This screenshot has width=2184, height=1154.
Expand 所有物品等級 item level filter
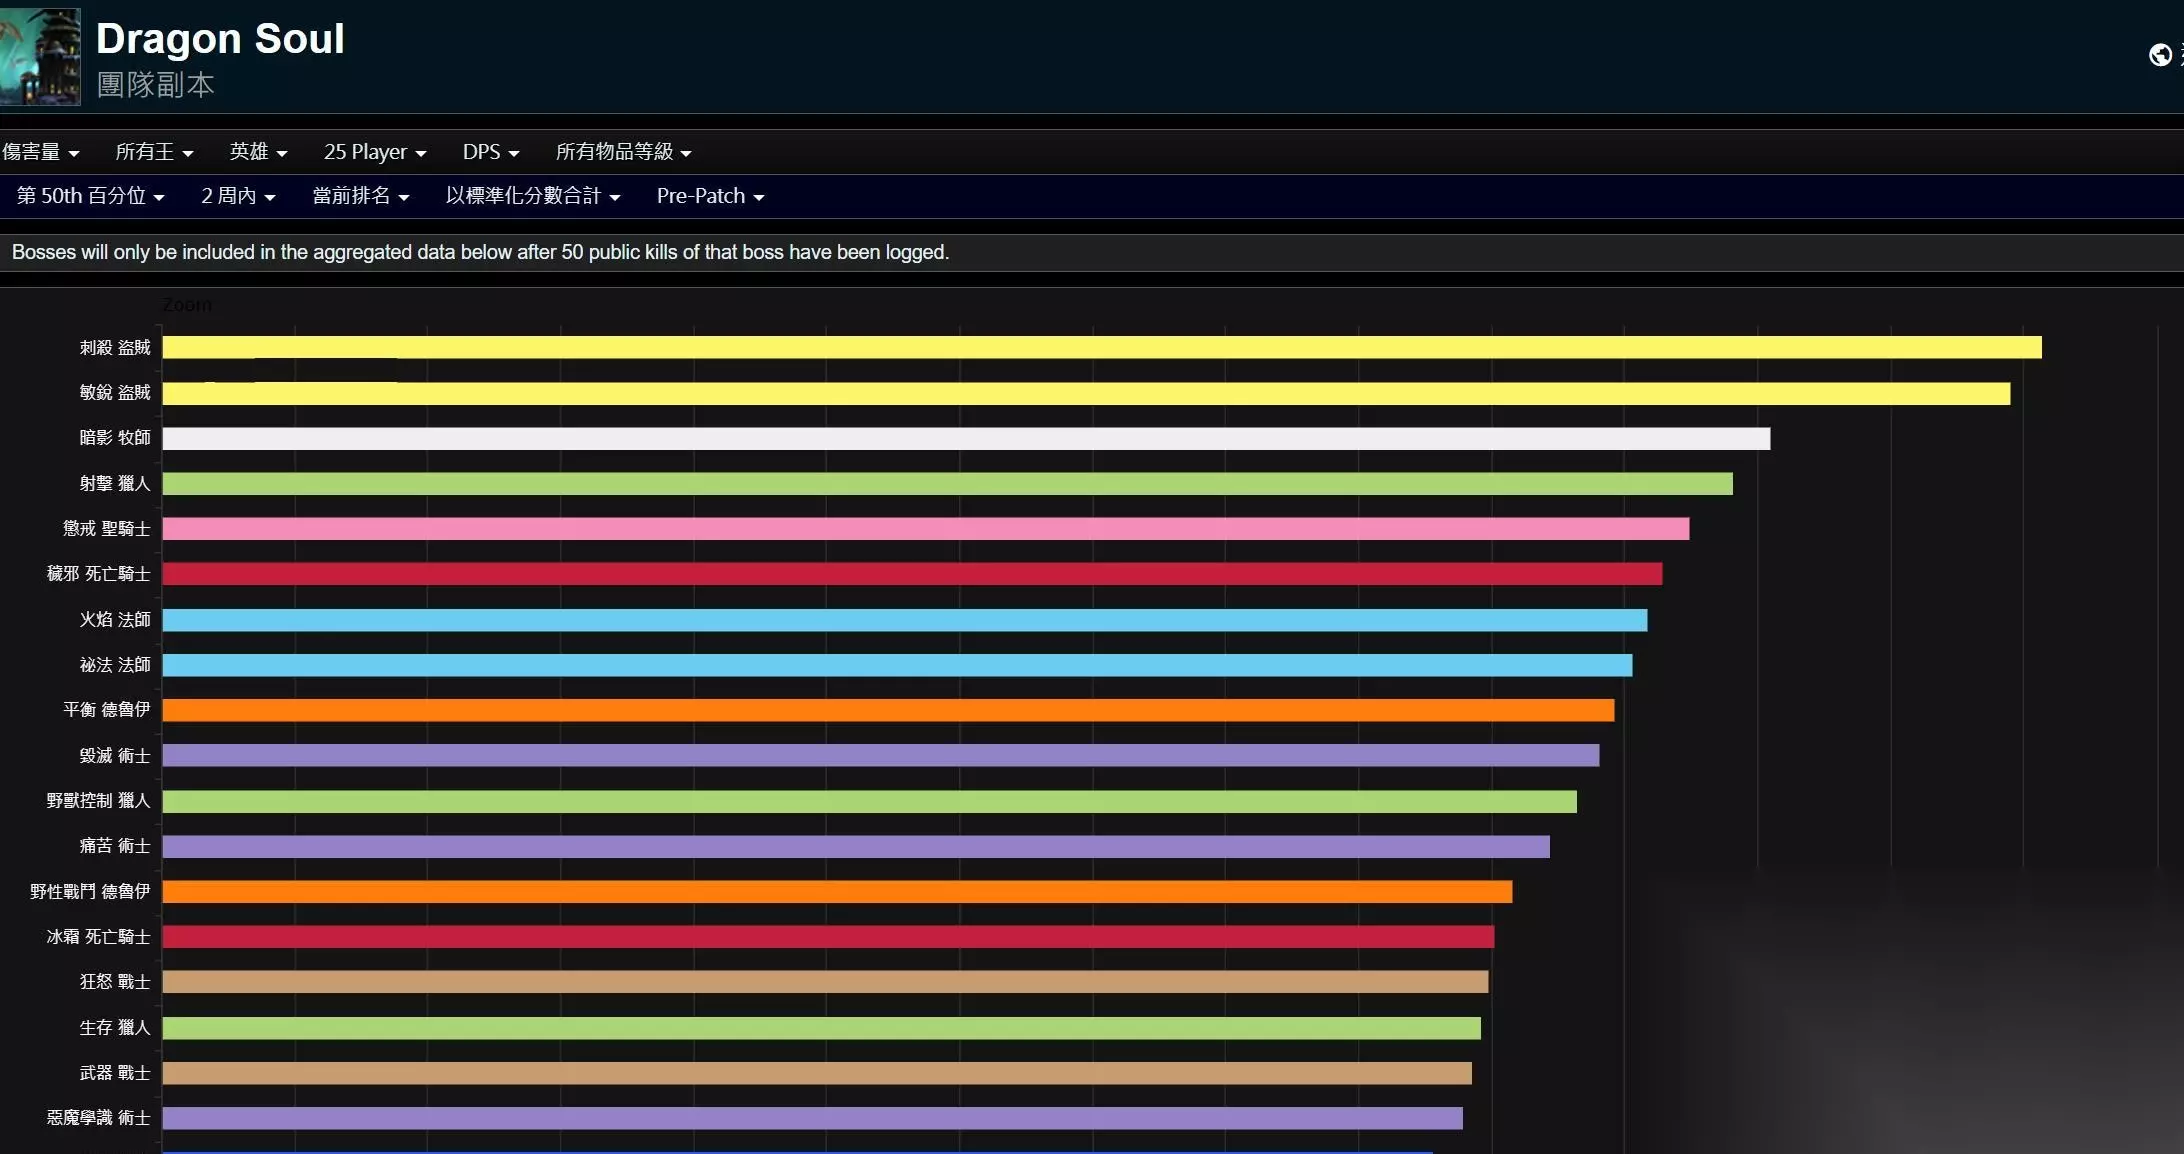(623, 152)
